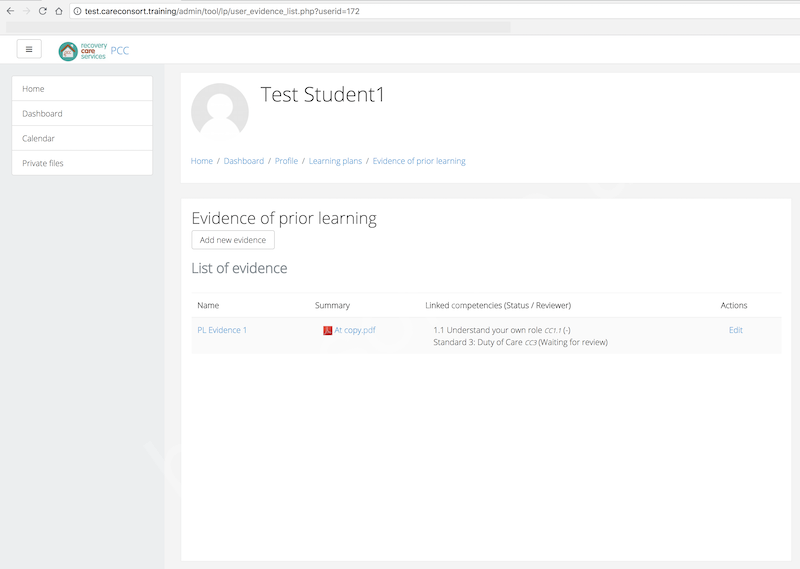Click '1.1 Understand your own role' competency
800x569 pixels.
click(x=488, y=330)
